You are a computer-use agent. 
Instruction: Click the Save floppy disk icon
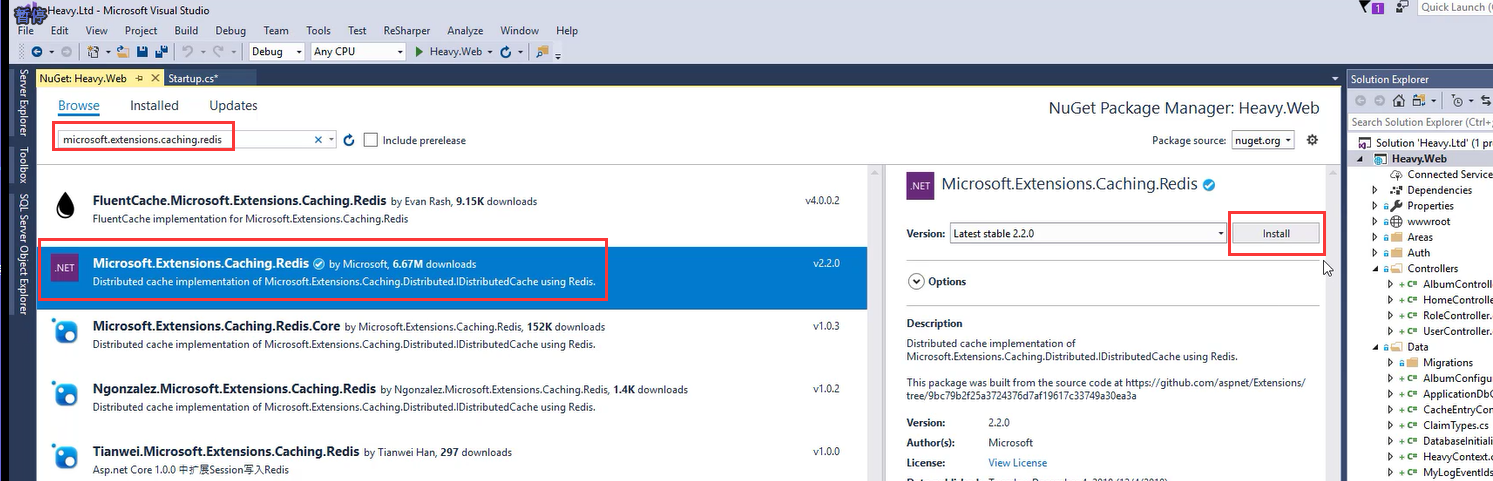(x=142, y=52)
